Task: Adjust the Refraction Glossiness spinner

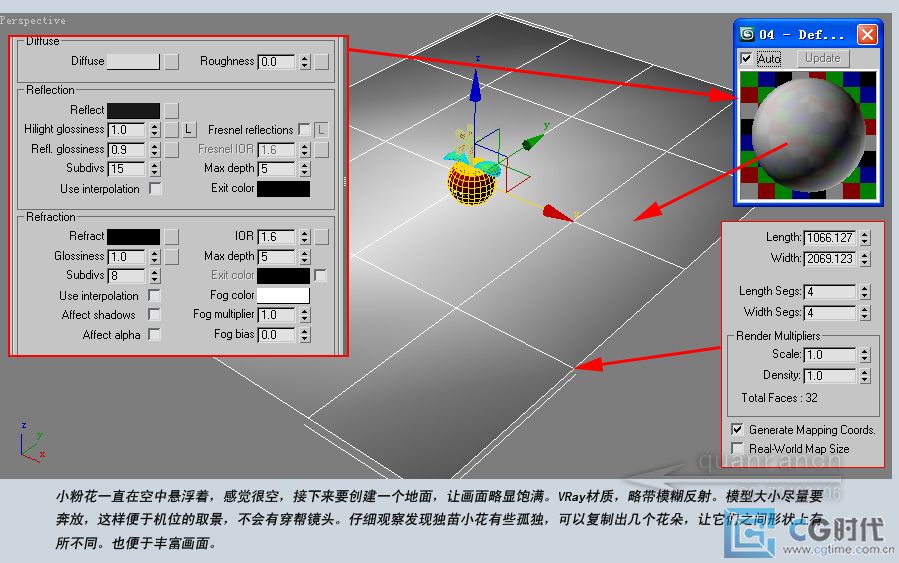Action: tap(155, 256)
